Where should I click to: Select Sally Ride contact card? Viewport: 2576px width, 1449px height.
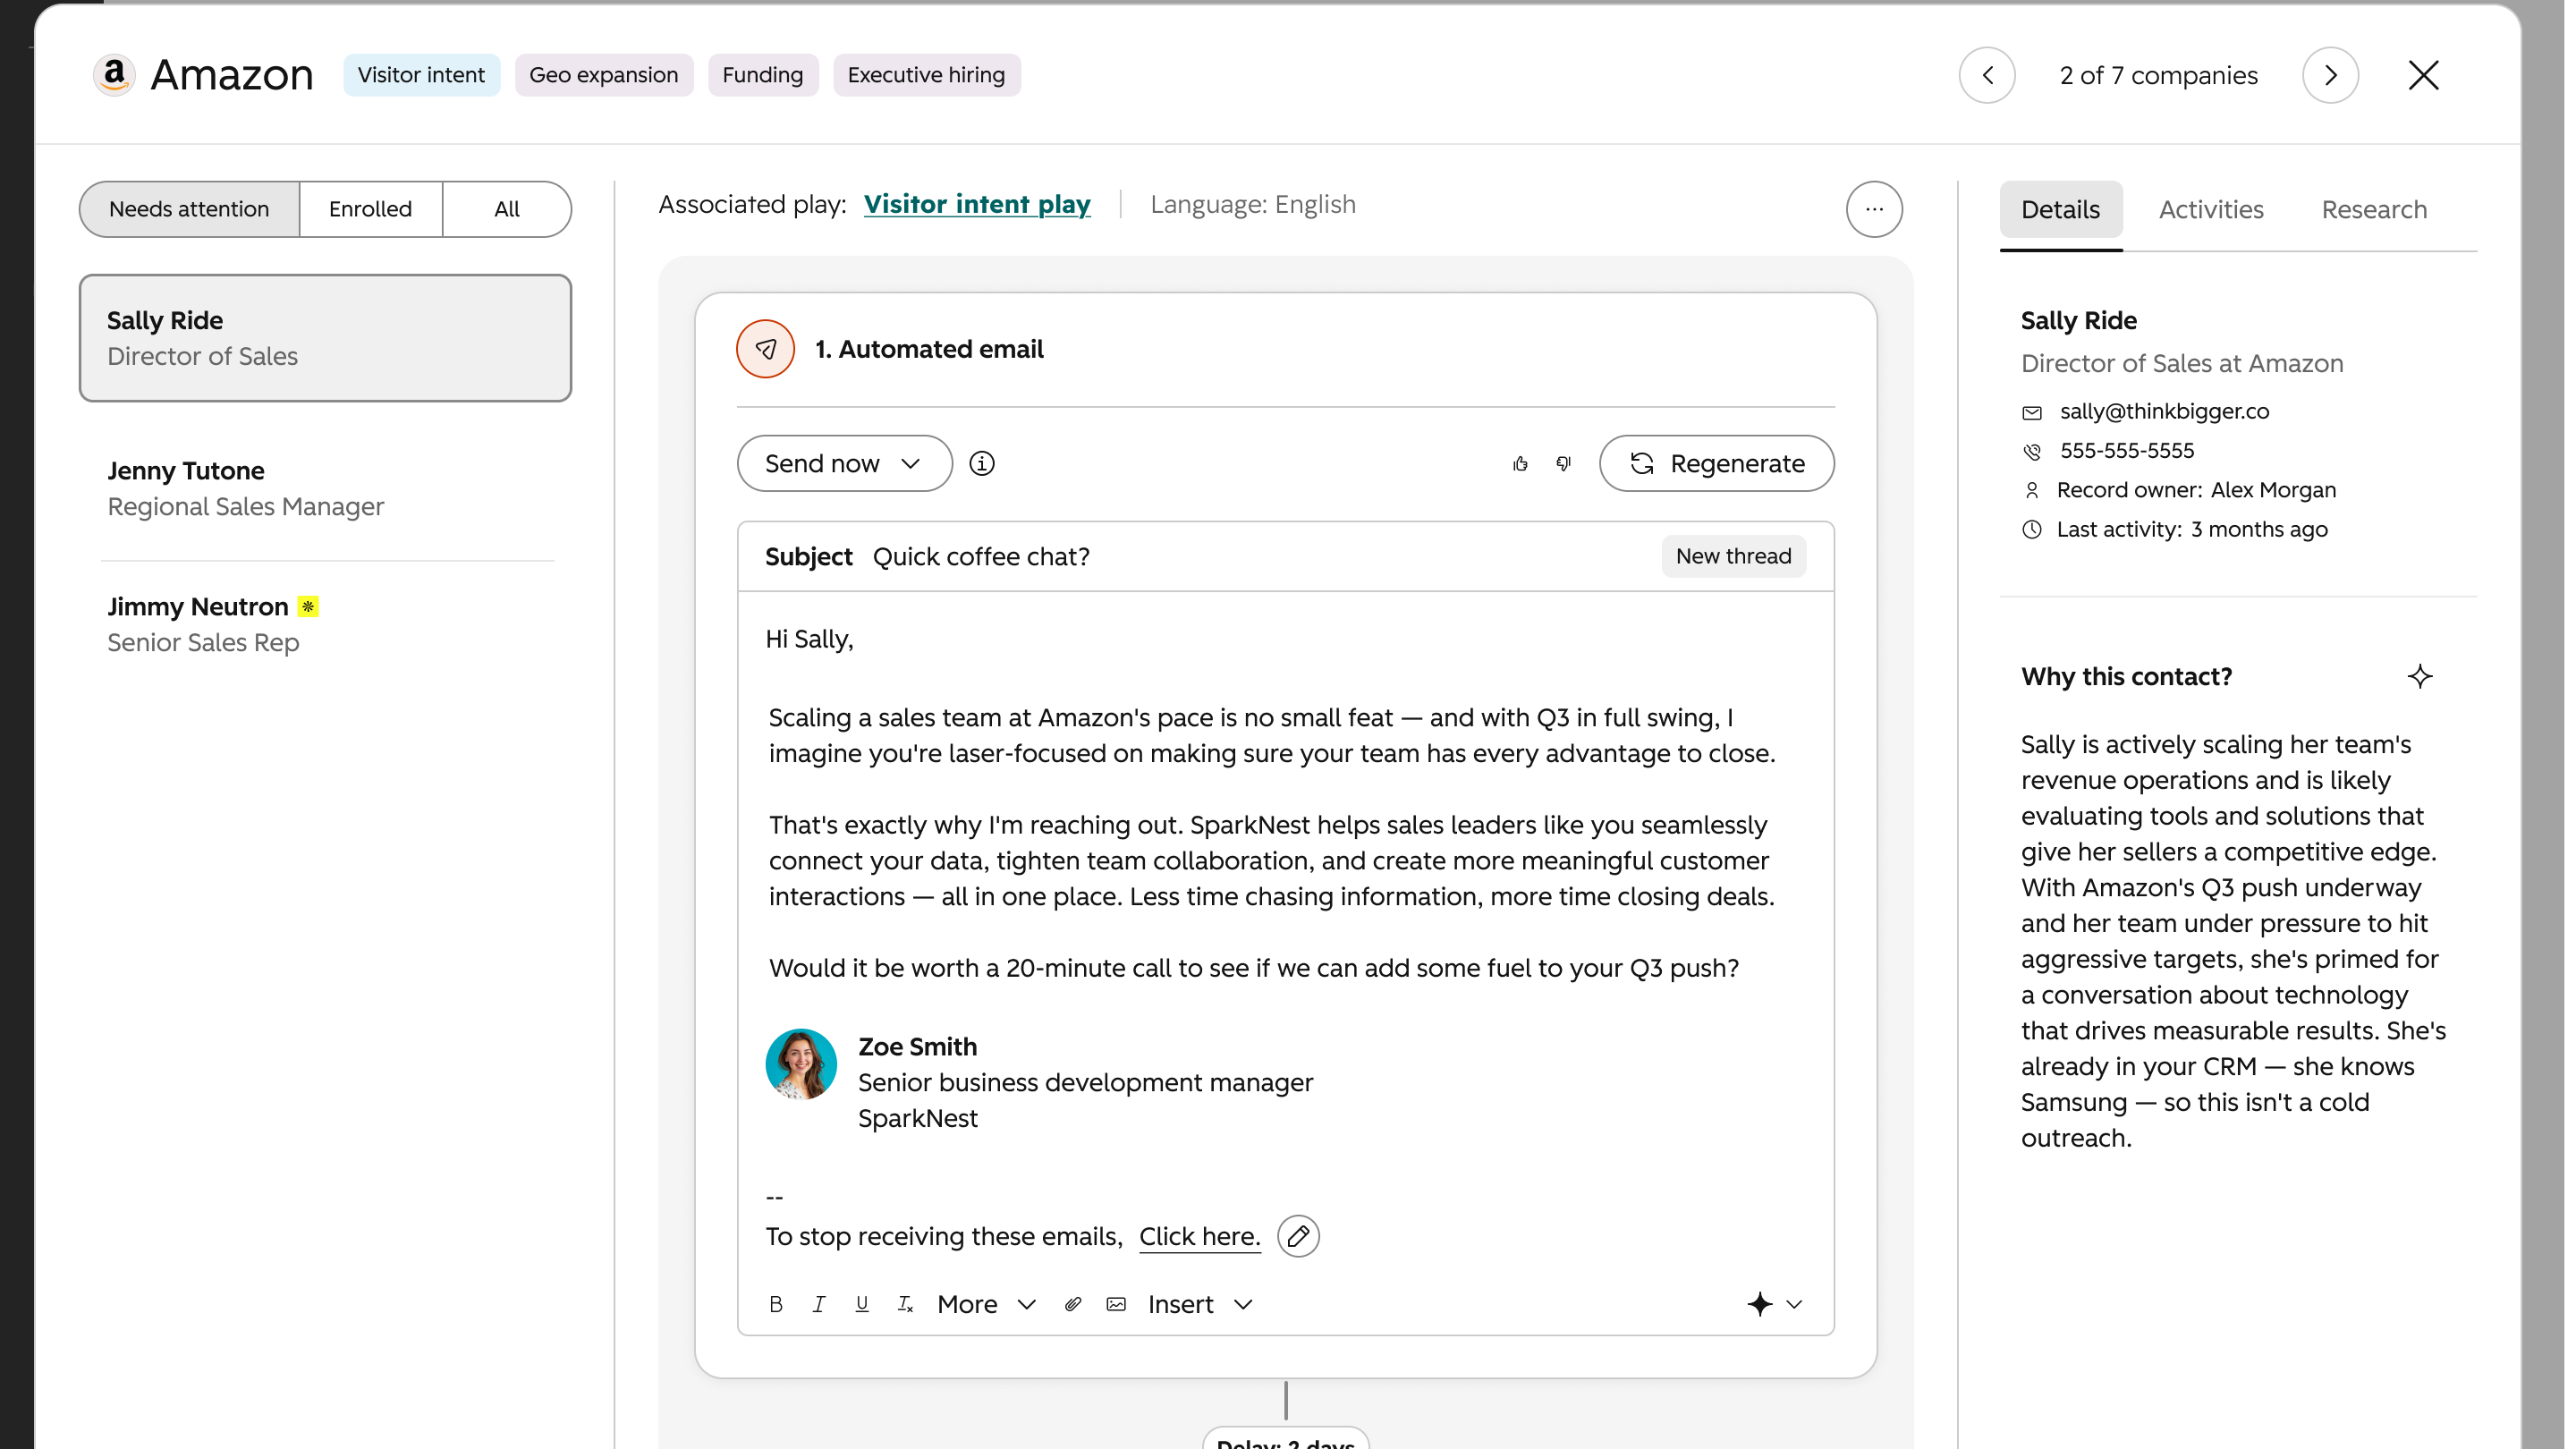(x=325, y=338)
